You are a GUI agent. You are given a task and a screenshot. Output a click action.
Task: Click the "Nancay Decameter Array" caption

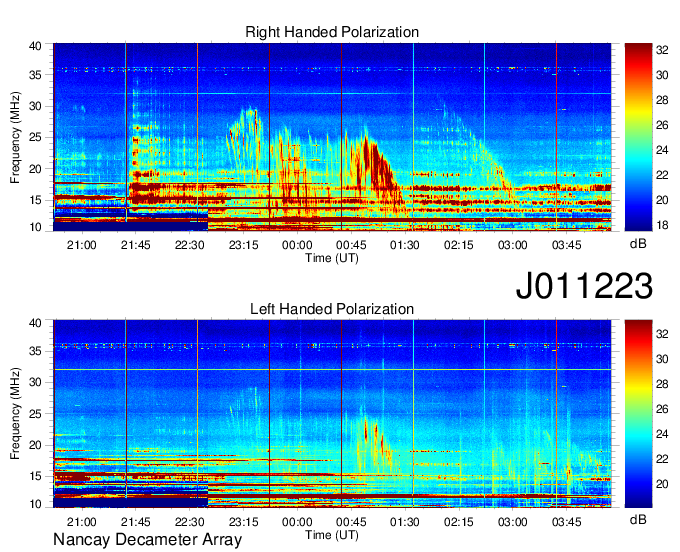pyautogui.click(x=147, y=540)
